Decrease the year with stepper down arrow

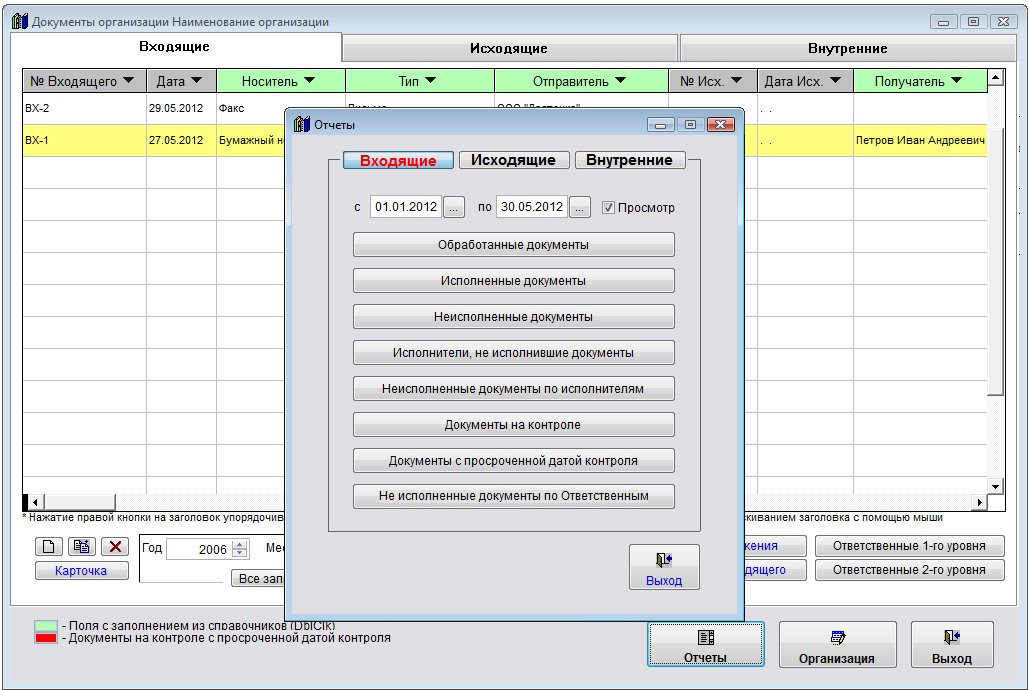[x=240, y=553]
